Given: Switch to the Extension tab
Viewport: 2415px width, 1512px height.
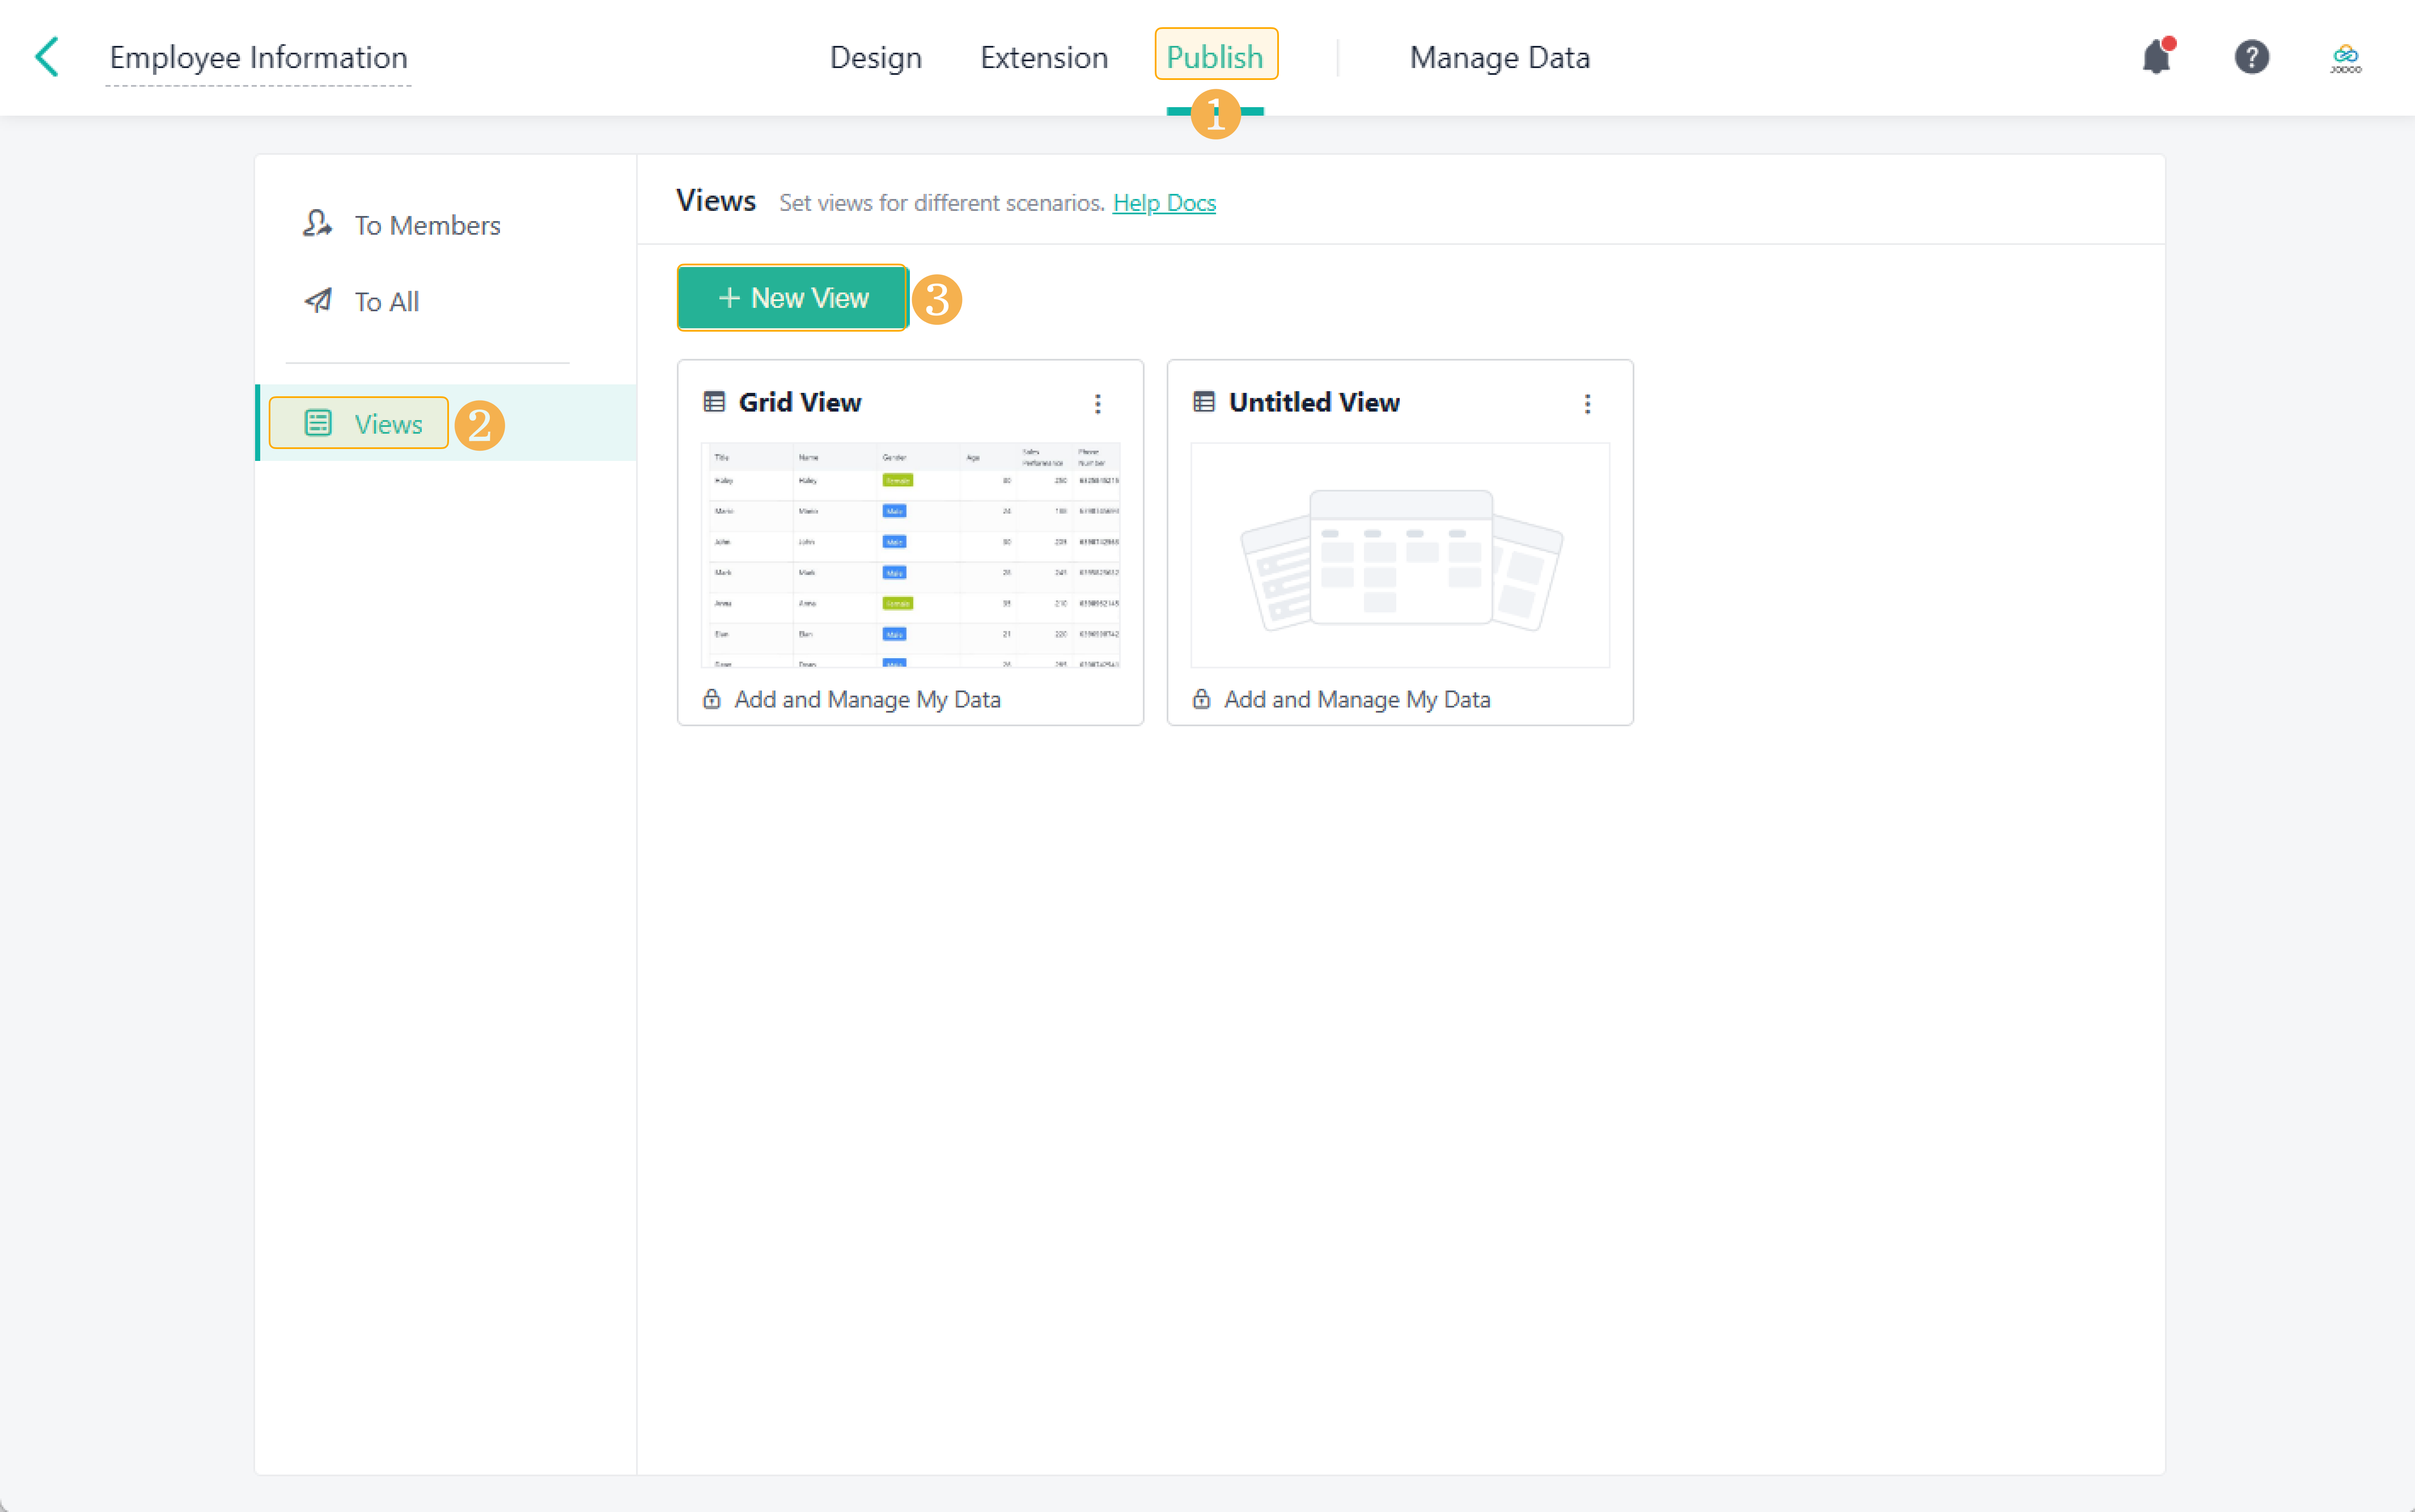Looking at the screenshot, I should coord(1043,57).
